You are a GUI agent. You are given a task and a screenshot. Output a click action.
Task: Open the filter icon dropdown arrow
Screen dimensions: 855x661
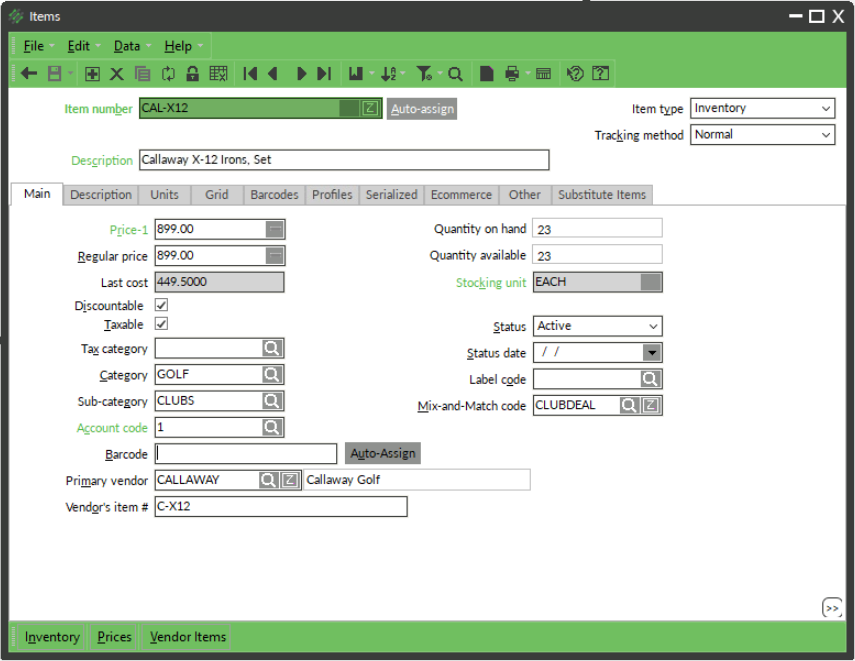(439, 73)
